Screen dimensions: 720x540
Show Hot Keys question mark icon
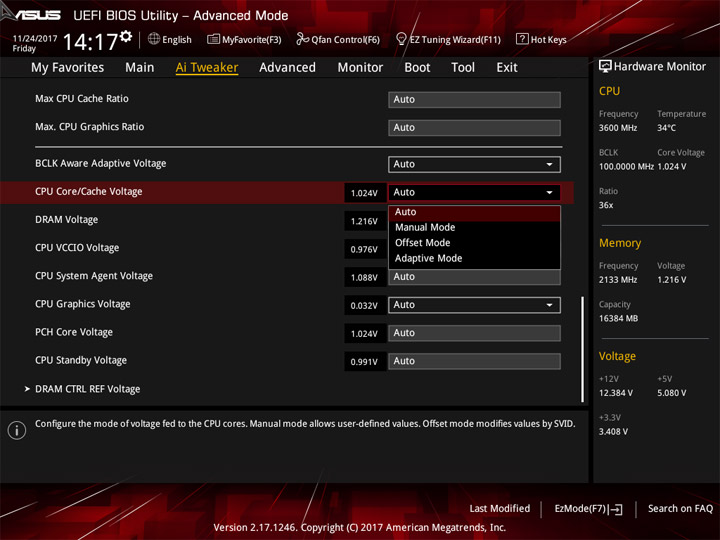[522, 39]
